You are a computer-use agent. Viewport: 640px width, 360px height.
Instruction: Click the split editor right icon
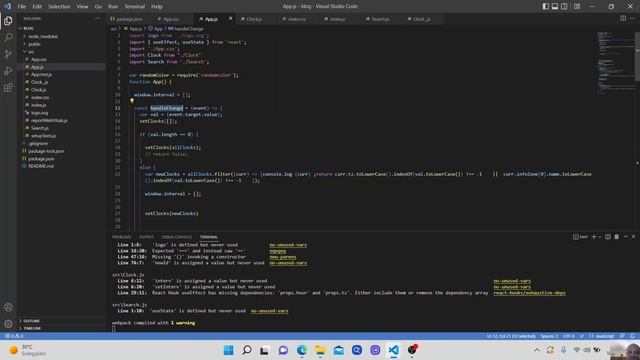(x=623, y=18)
